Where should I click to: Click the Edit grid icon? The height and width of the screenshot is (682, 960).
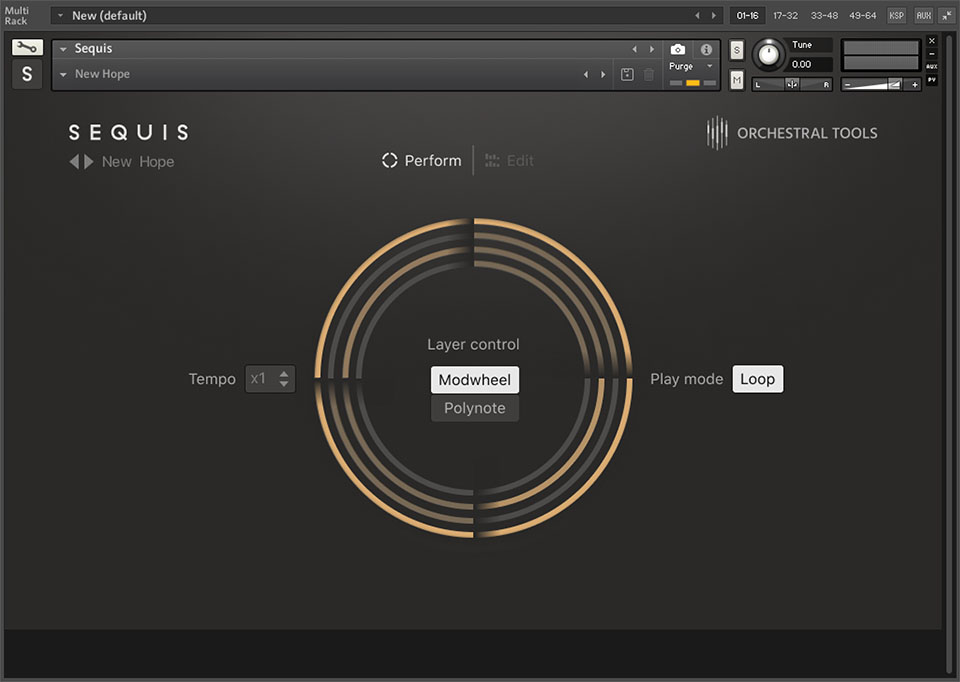pos(492,160)
